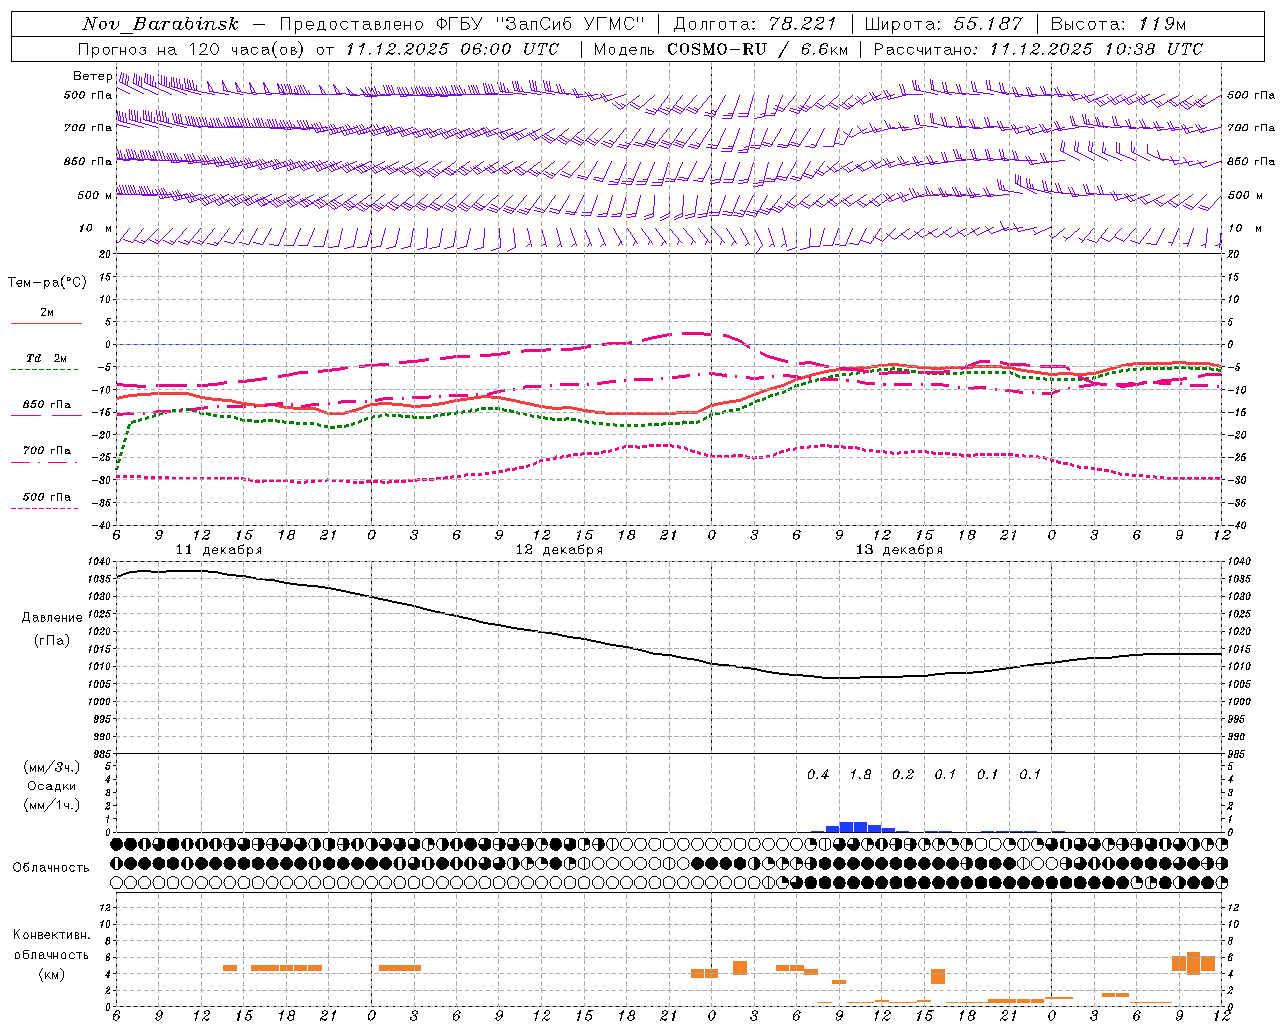Image resolution: width=1280 pixels, height=1024 pixels.
Task: Click the 'Осадки' precipitation label
Action: (x=52, y=786)
